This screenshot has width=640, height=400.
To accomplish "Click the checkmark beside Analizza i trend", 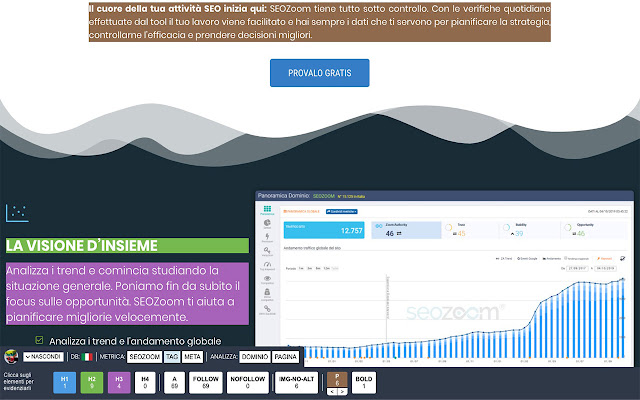I will click(39, 340).
